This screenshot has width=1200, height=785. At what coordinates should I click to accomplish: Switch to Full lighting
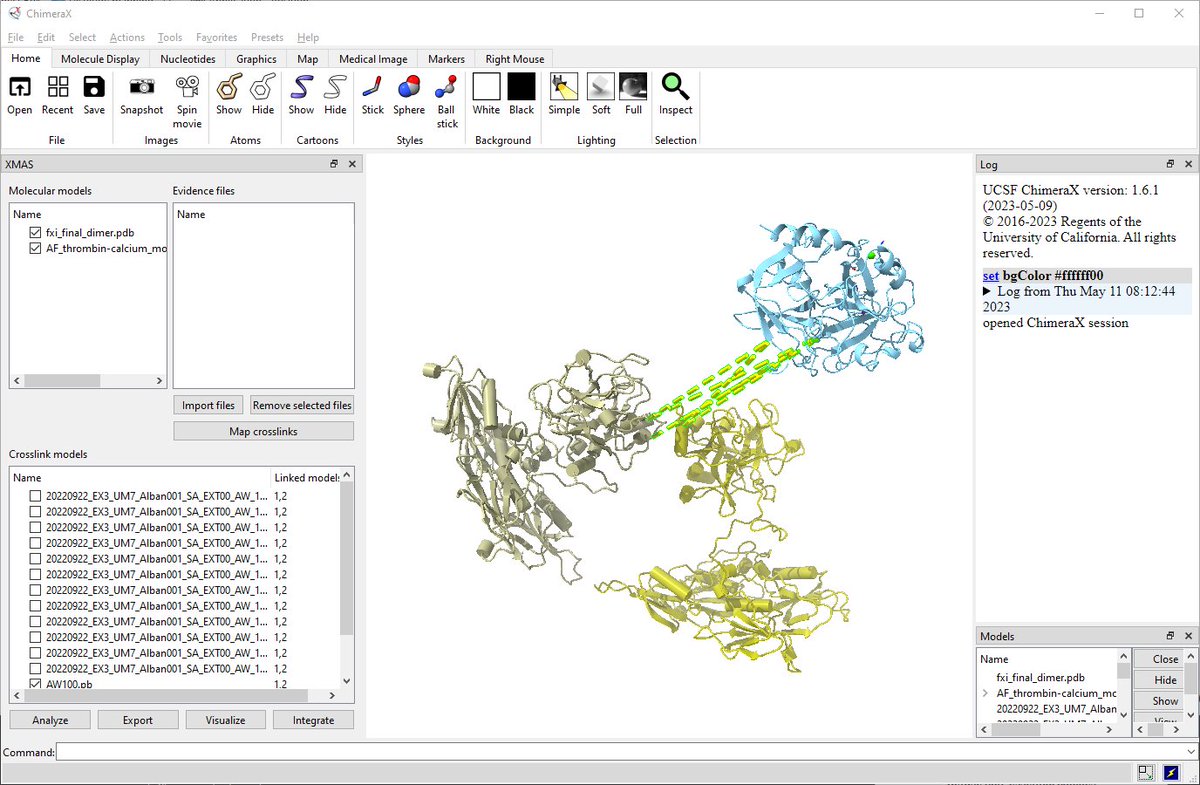point(633,88)
